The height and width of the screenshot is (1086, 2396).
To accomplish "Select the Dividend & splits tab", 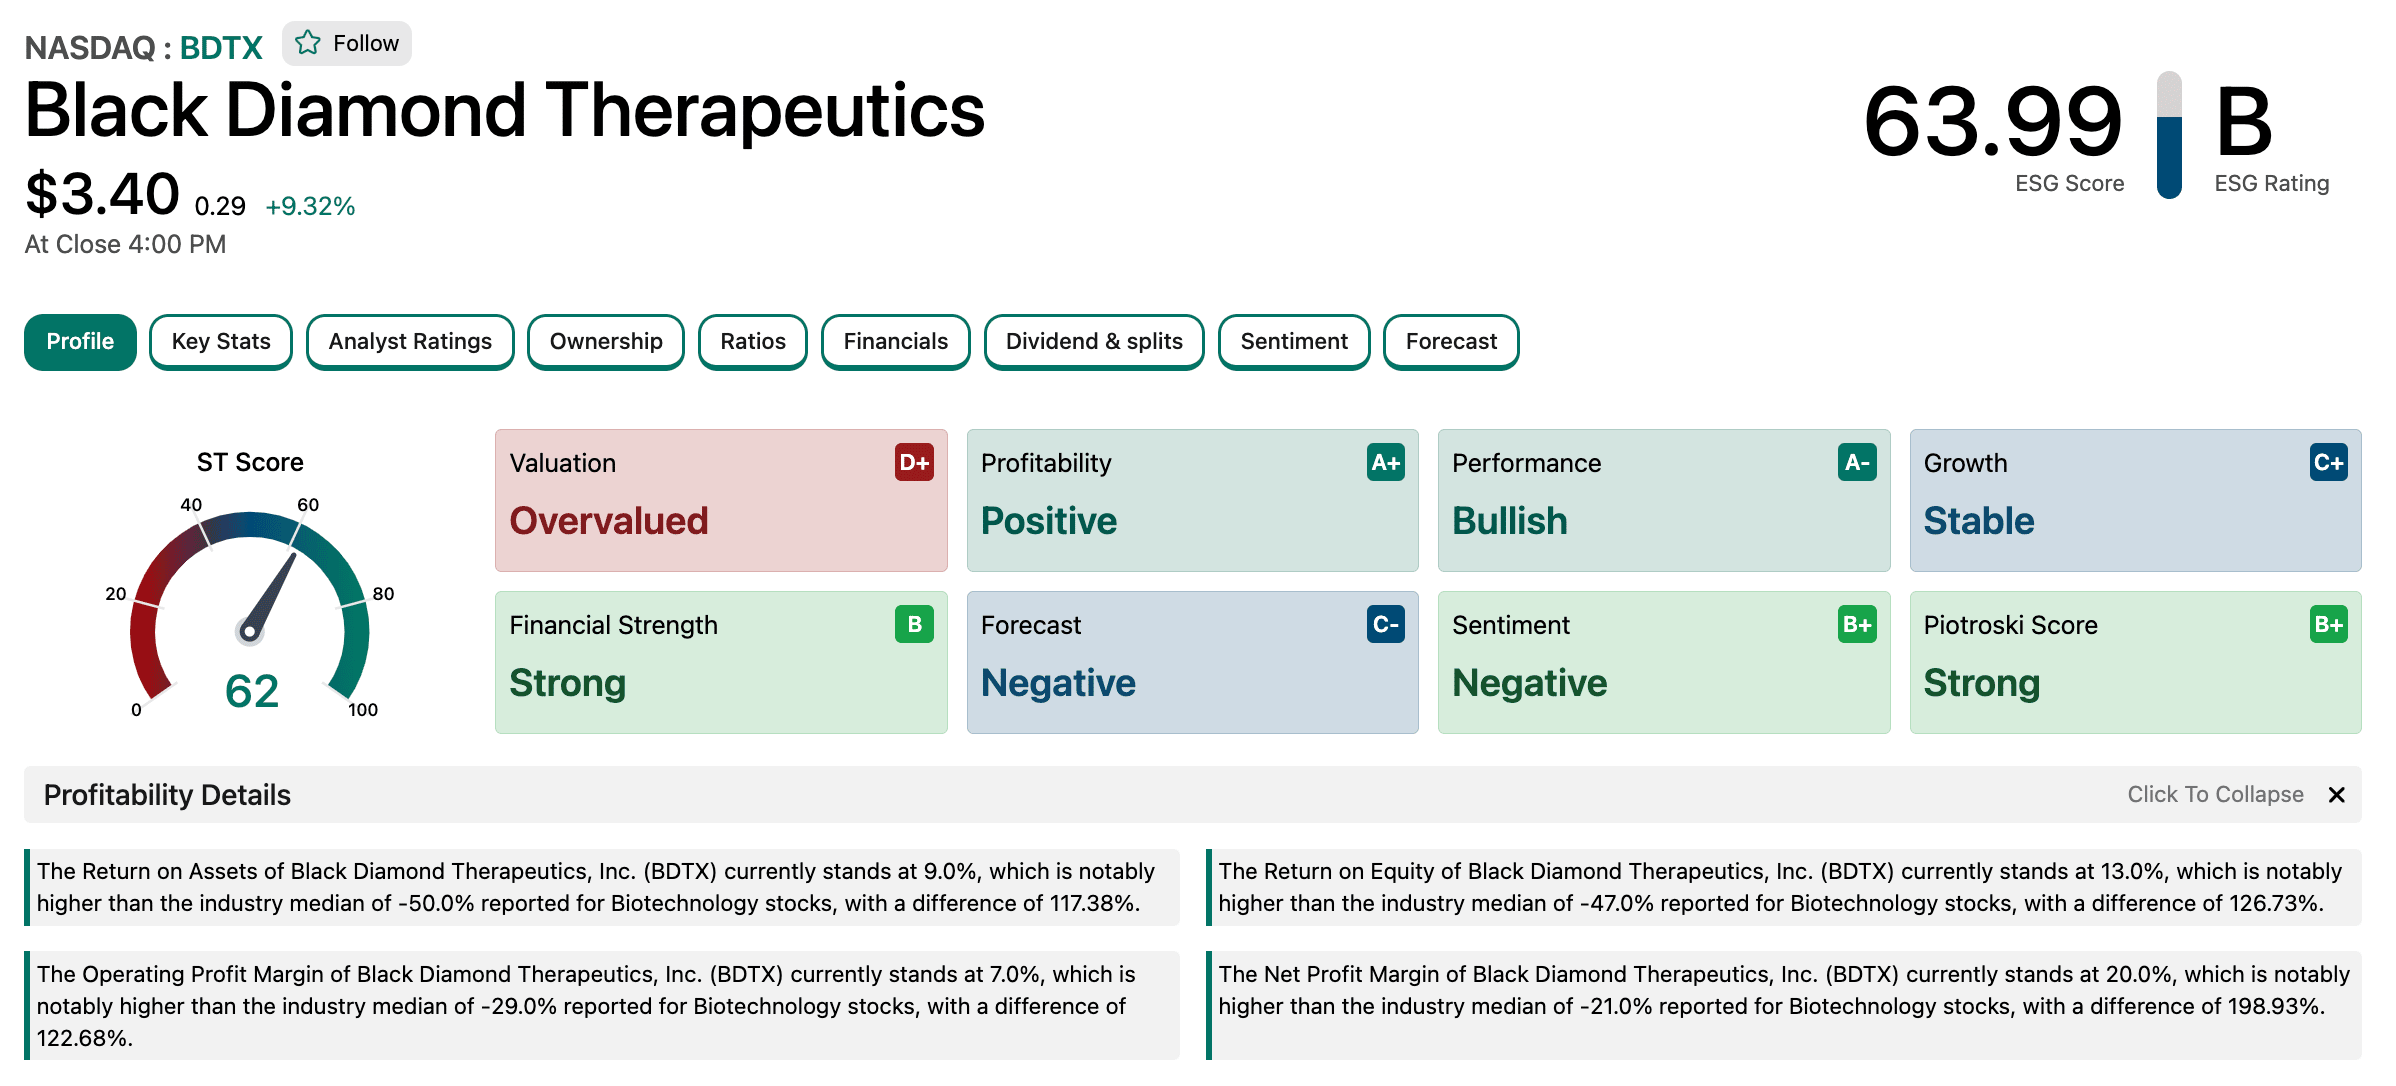I will click(1094, 342).
